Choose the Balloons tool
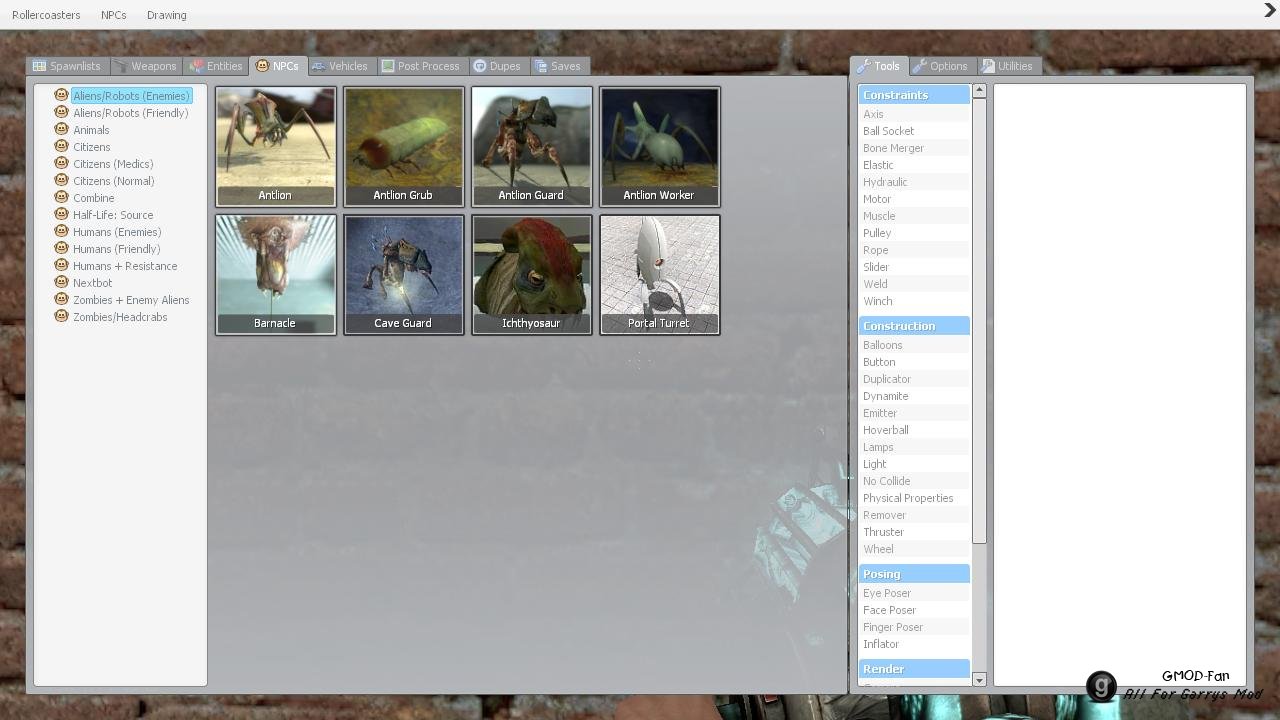This screenshot has width=1280, height=720. 914,345
